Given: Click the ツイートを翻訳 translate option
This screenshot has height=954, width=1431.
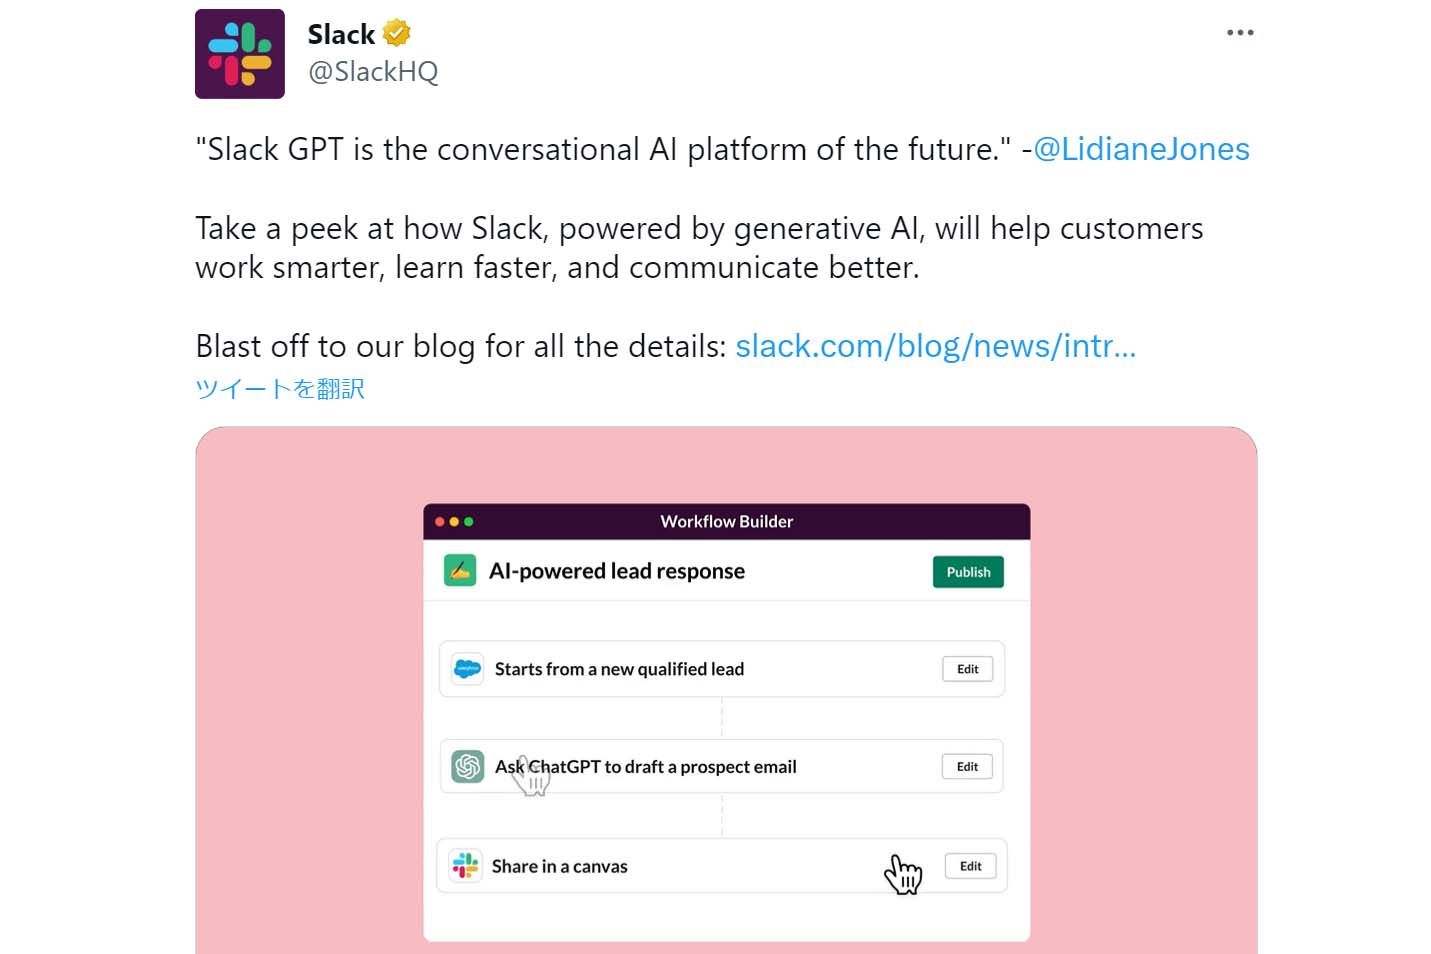Looking at the screenshot, I should tap(280, 388).
